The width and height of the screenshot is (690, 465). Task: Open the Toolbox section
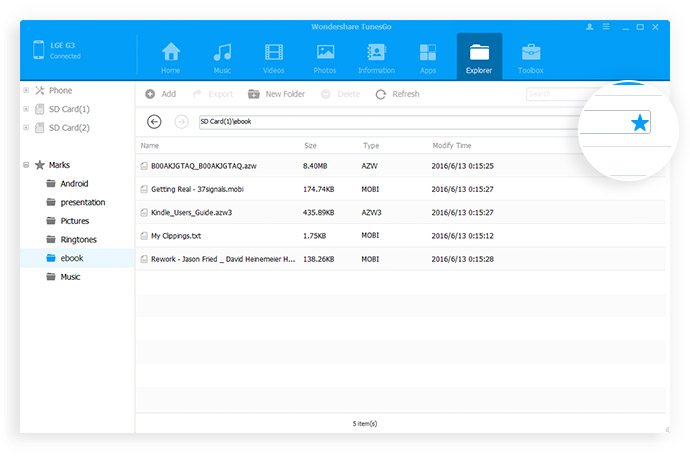pos(531,58)
